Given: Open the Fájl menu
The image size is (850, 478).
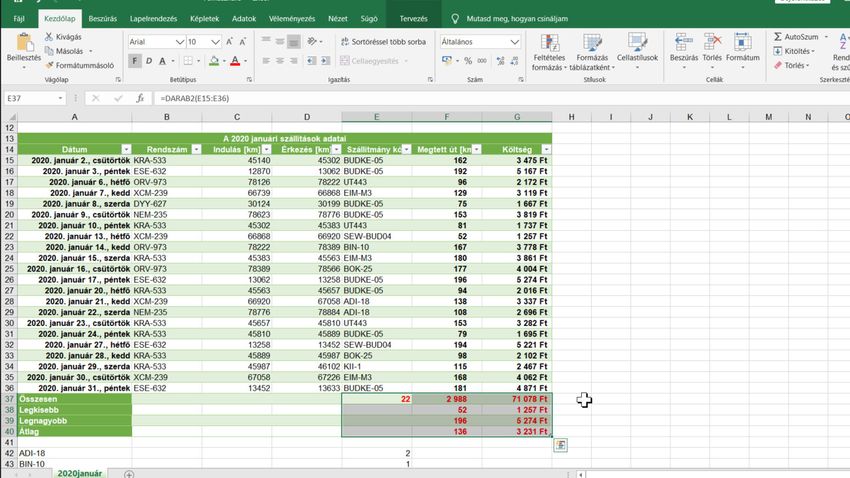Looking at the screenshot, I should [x=19, y=18].
